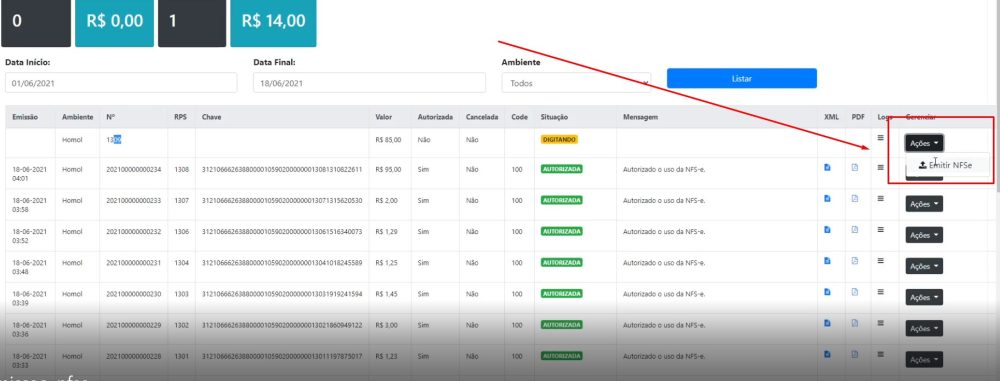1000x381 pixels.
Task: Click the R$ 14,00 summary tile
Action: [x=273, y=22]
